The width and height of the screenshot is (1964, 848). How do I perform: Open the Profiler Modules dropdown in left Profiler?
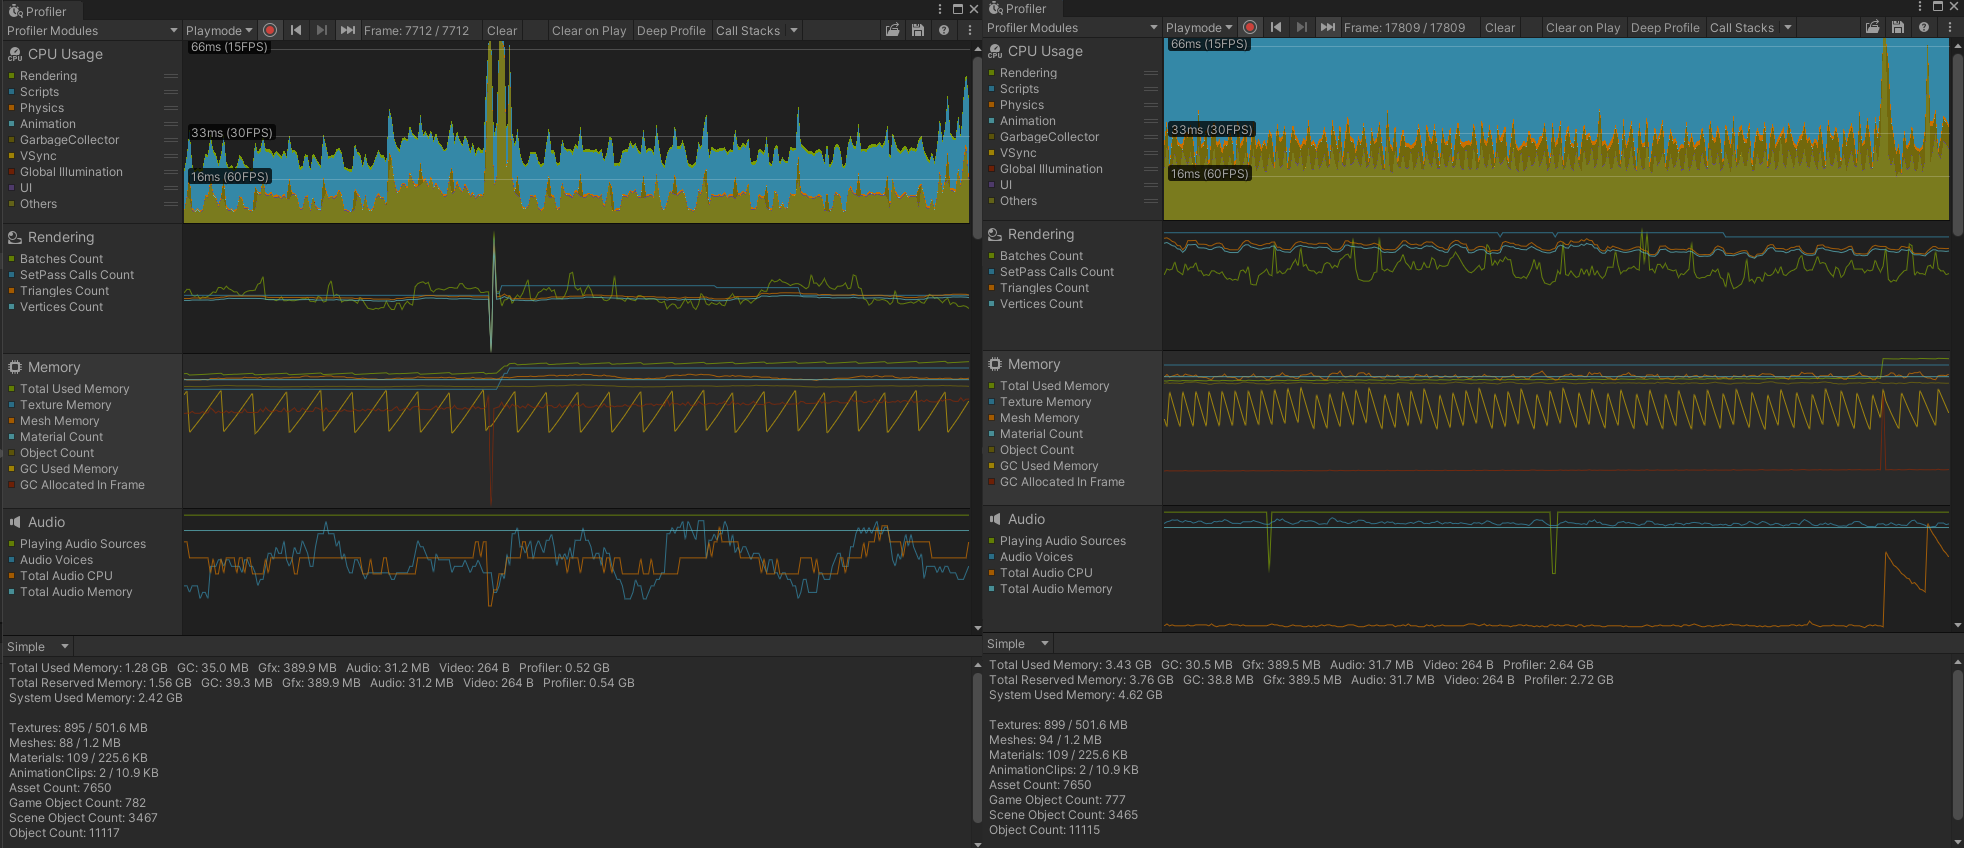pyautogui.click(x=91, y=31)
